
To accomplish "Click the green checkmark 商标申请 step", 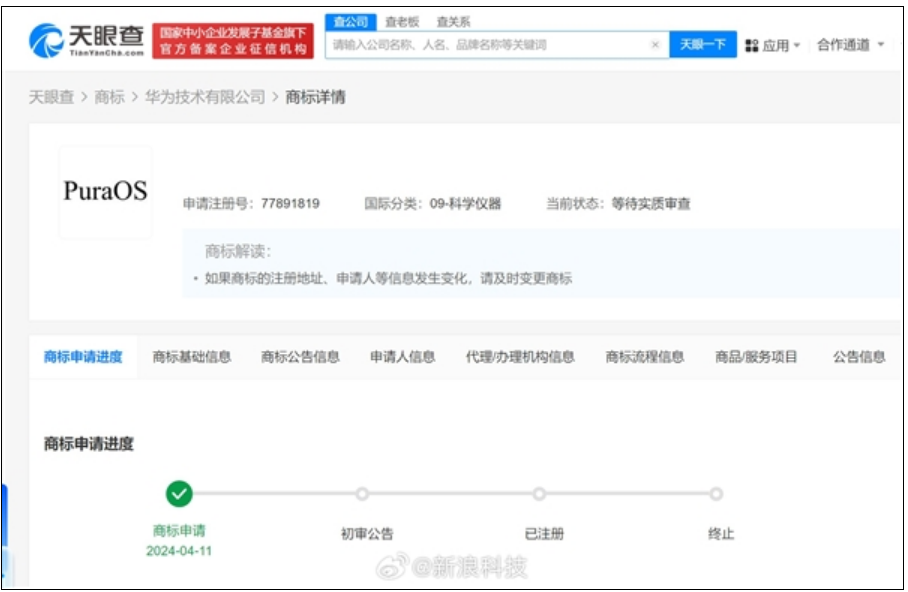I will click(x=179, y=494).
